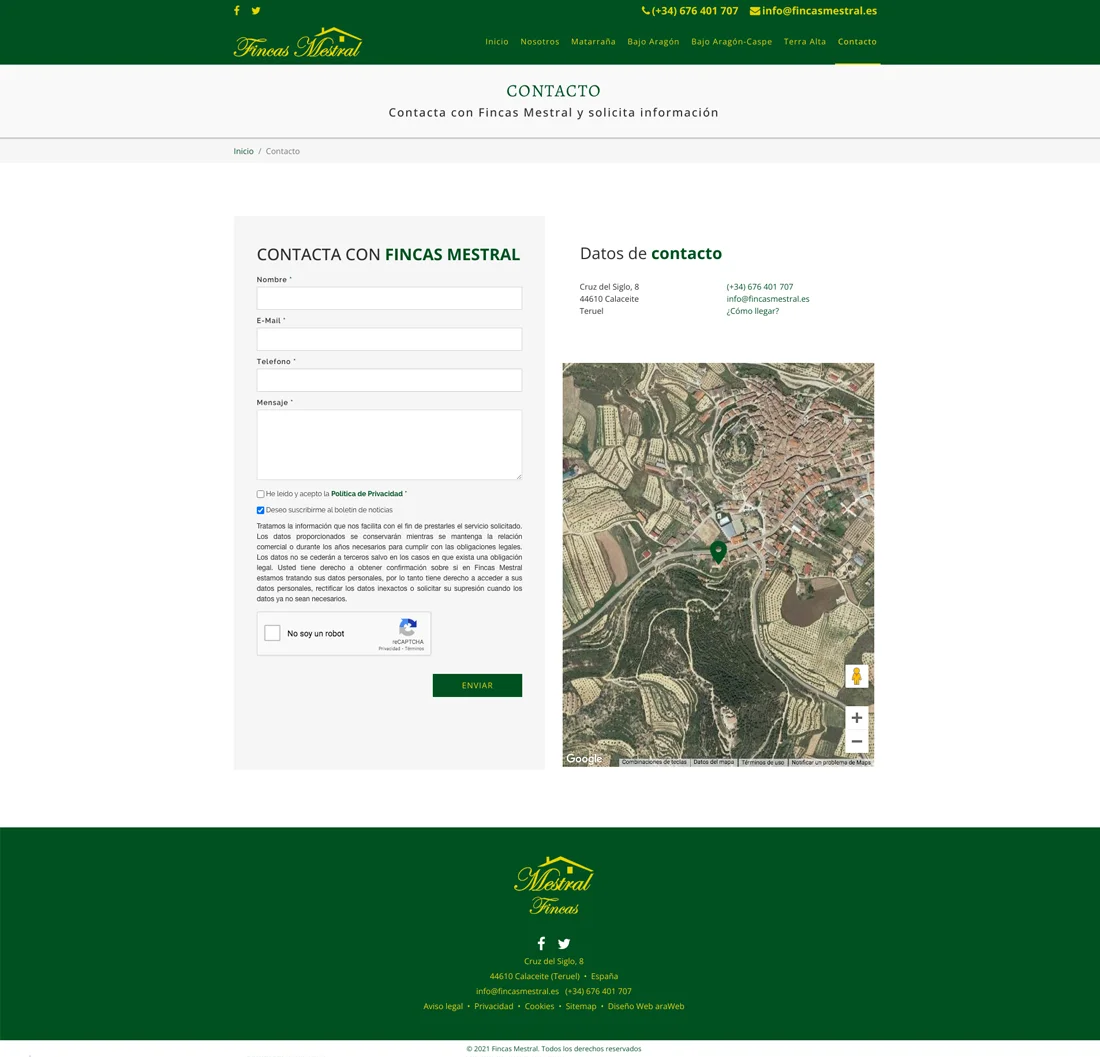
Task: Open Bajo Aragón-Caspe navigation item
Action: 731,41
